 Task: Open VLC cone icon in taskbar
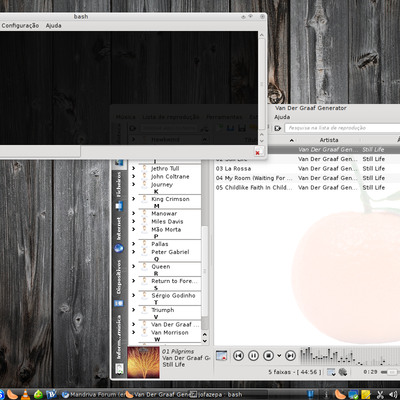pyautogui.click(x=25, y=394)
